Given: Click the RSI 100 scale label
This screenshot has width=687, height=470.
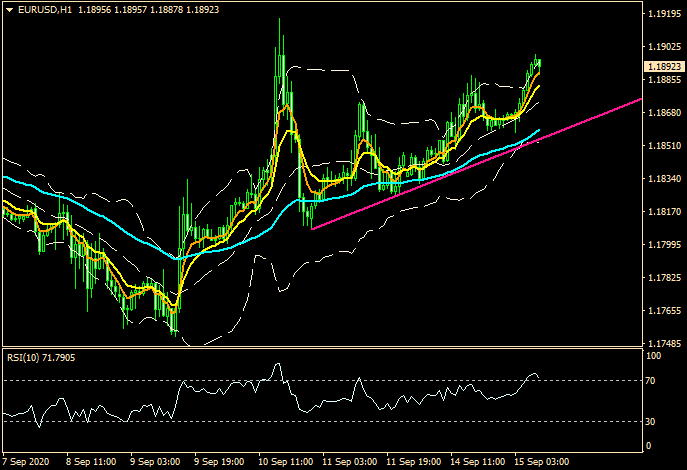Looking at the screenshot, I should coord(653,356).
